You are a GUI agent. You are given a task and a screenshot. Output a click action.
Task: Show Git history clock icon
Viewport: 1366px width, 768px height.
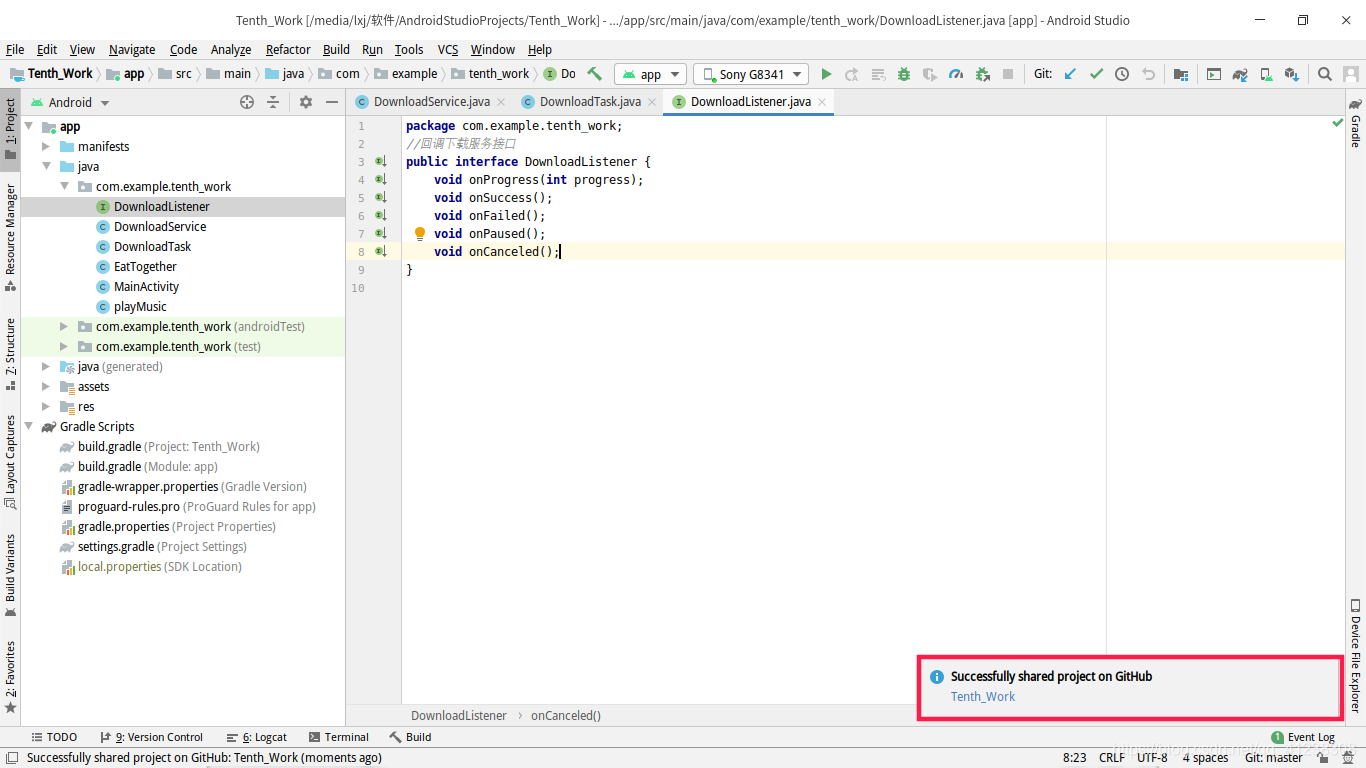pyautogui.click(x=1122, y=74)
